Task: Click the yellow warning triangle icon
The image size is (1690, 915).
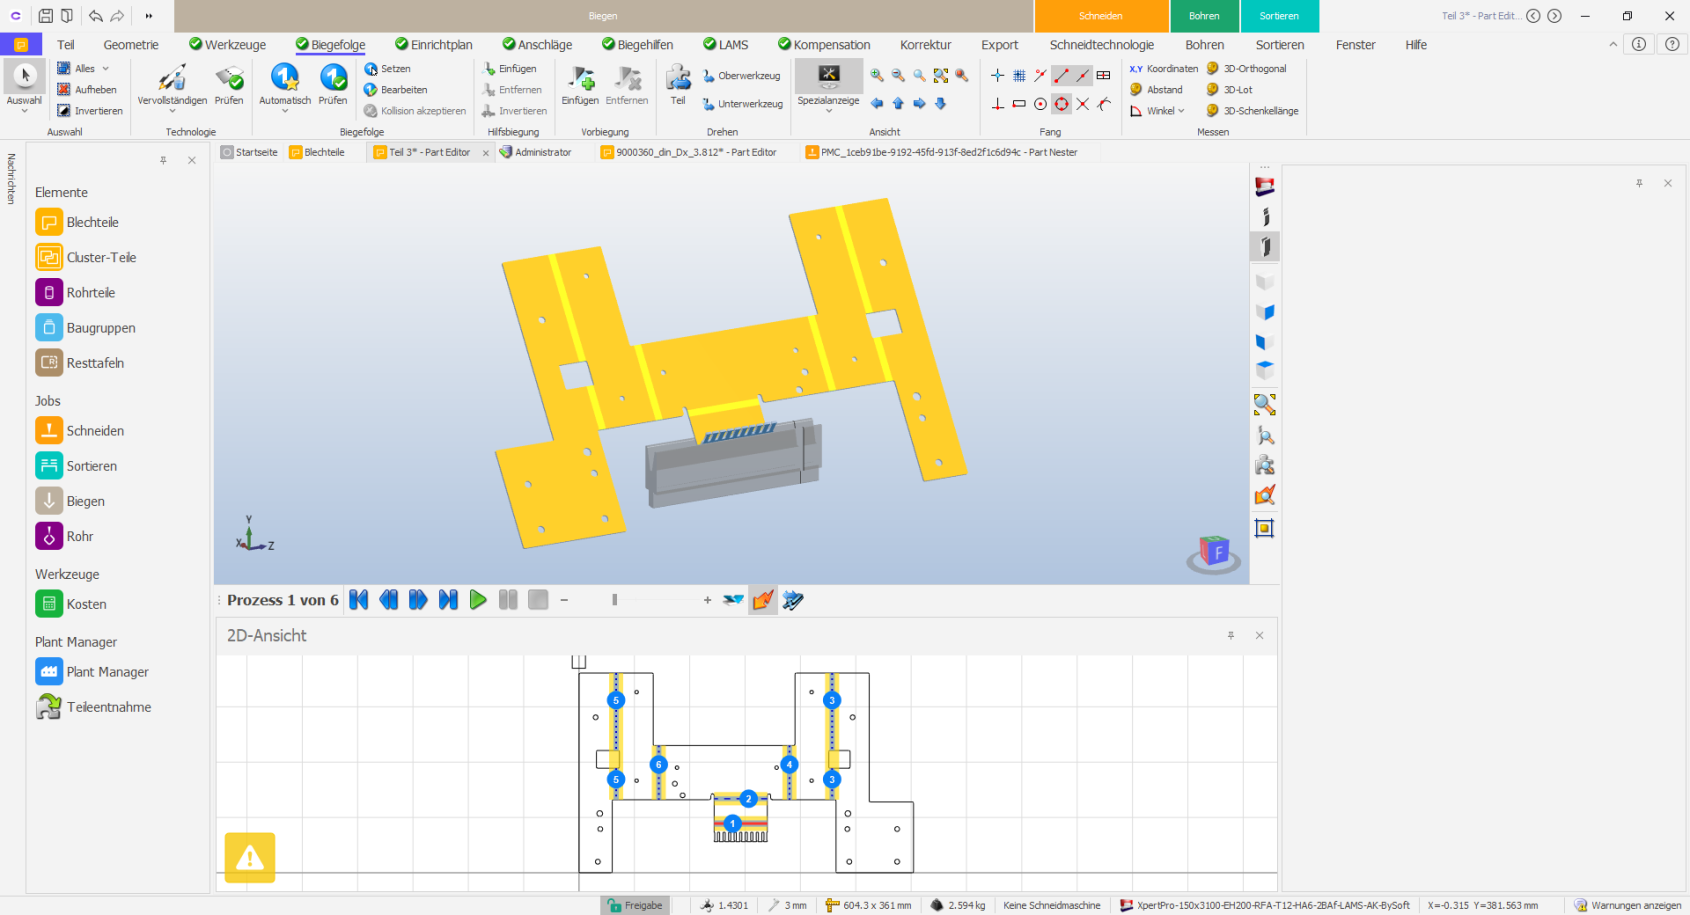Action: 250,858
